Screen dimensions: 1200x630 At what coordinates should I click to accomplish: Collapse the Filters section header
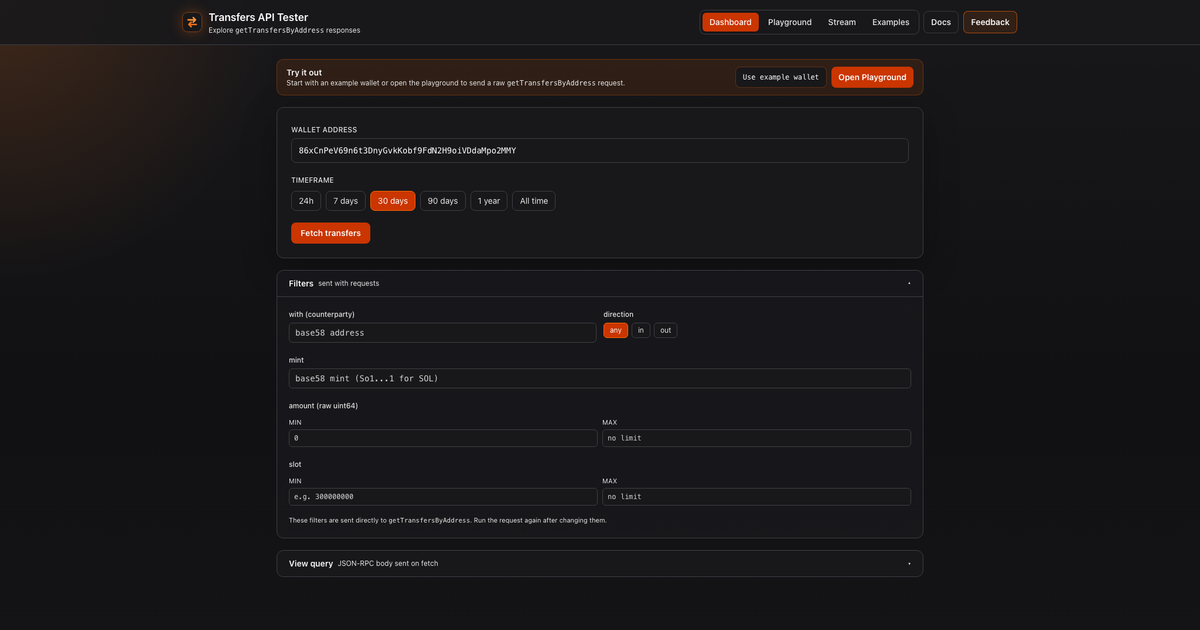click(x=600, y=283)
